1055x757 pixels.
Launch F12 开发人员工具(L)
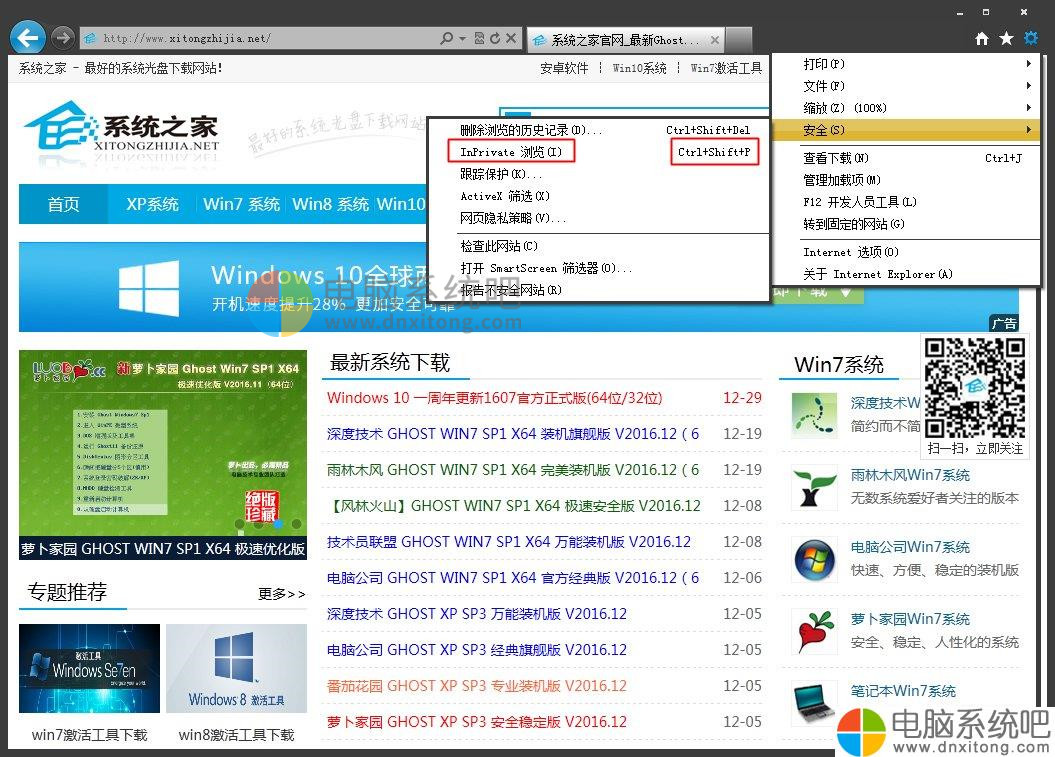tap(907, 202)
